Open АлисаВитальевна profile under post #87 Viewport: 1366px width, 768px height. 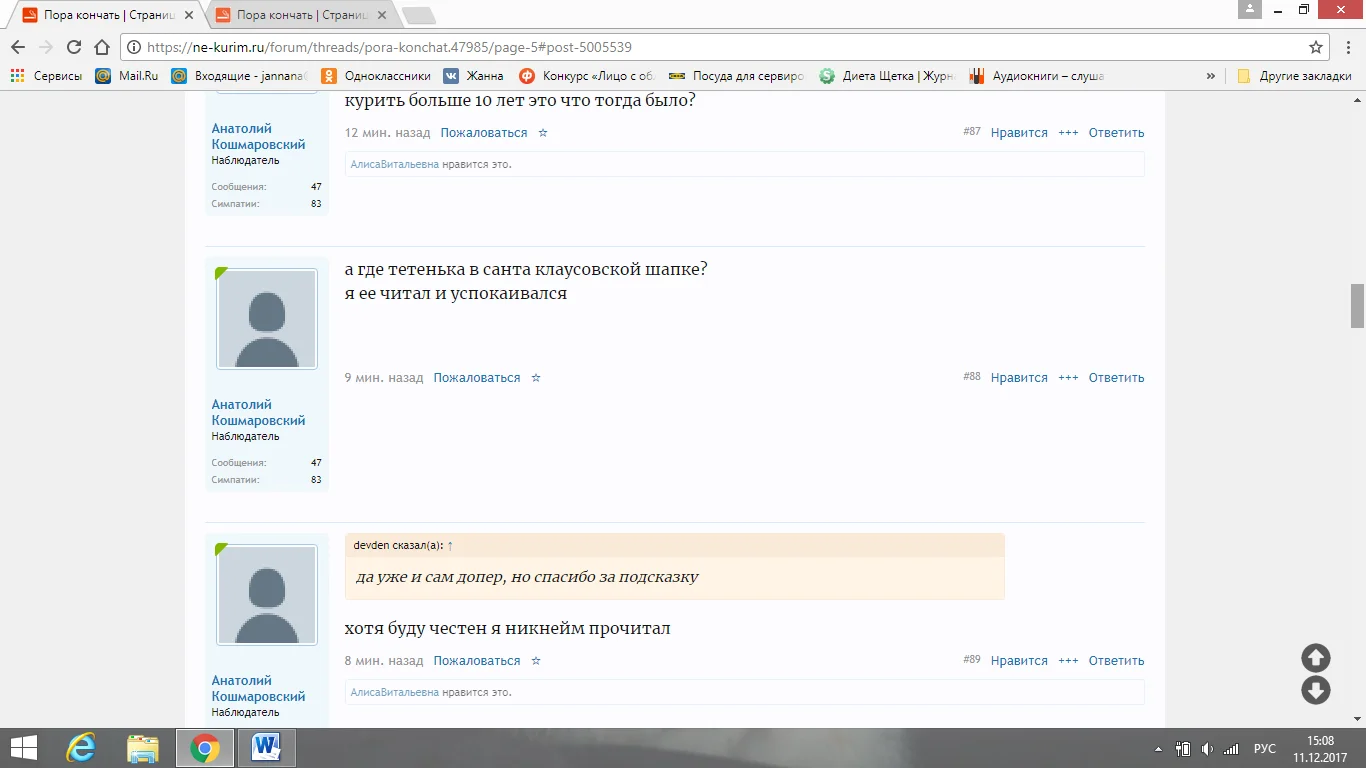395,164
